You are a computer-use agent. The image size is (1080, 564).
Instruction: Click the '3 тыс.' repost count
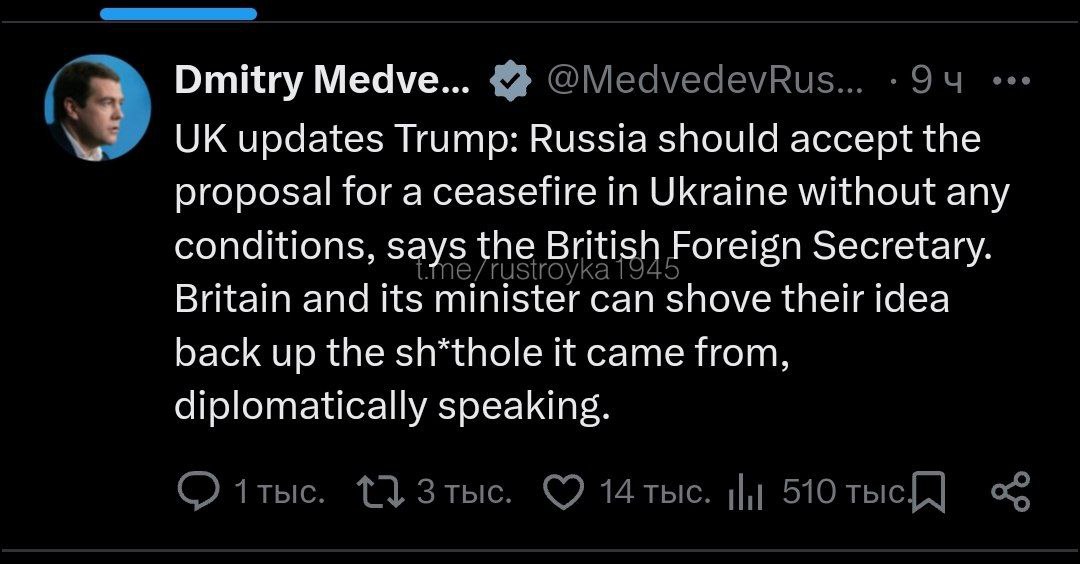pyautogui.click(x=464, y=491)
